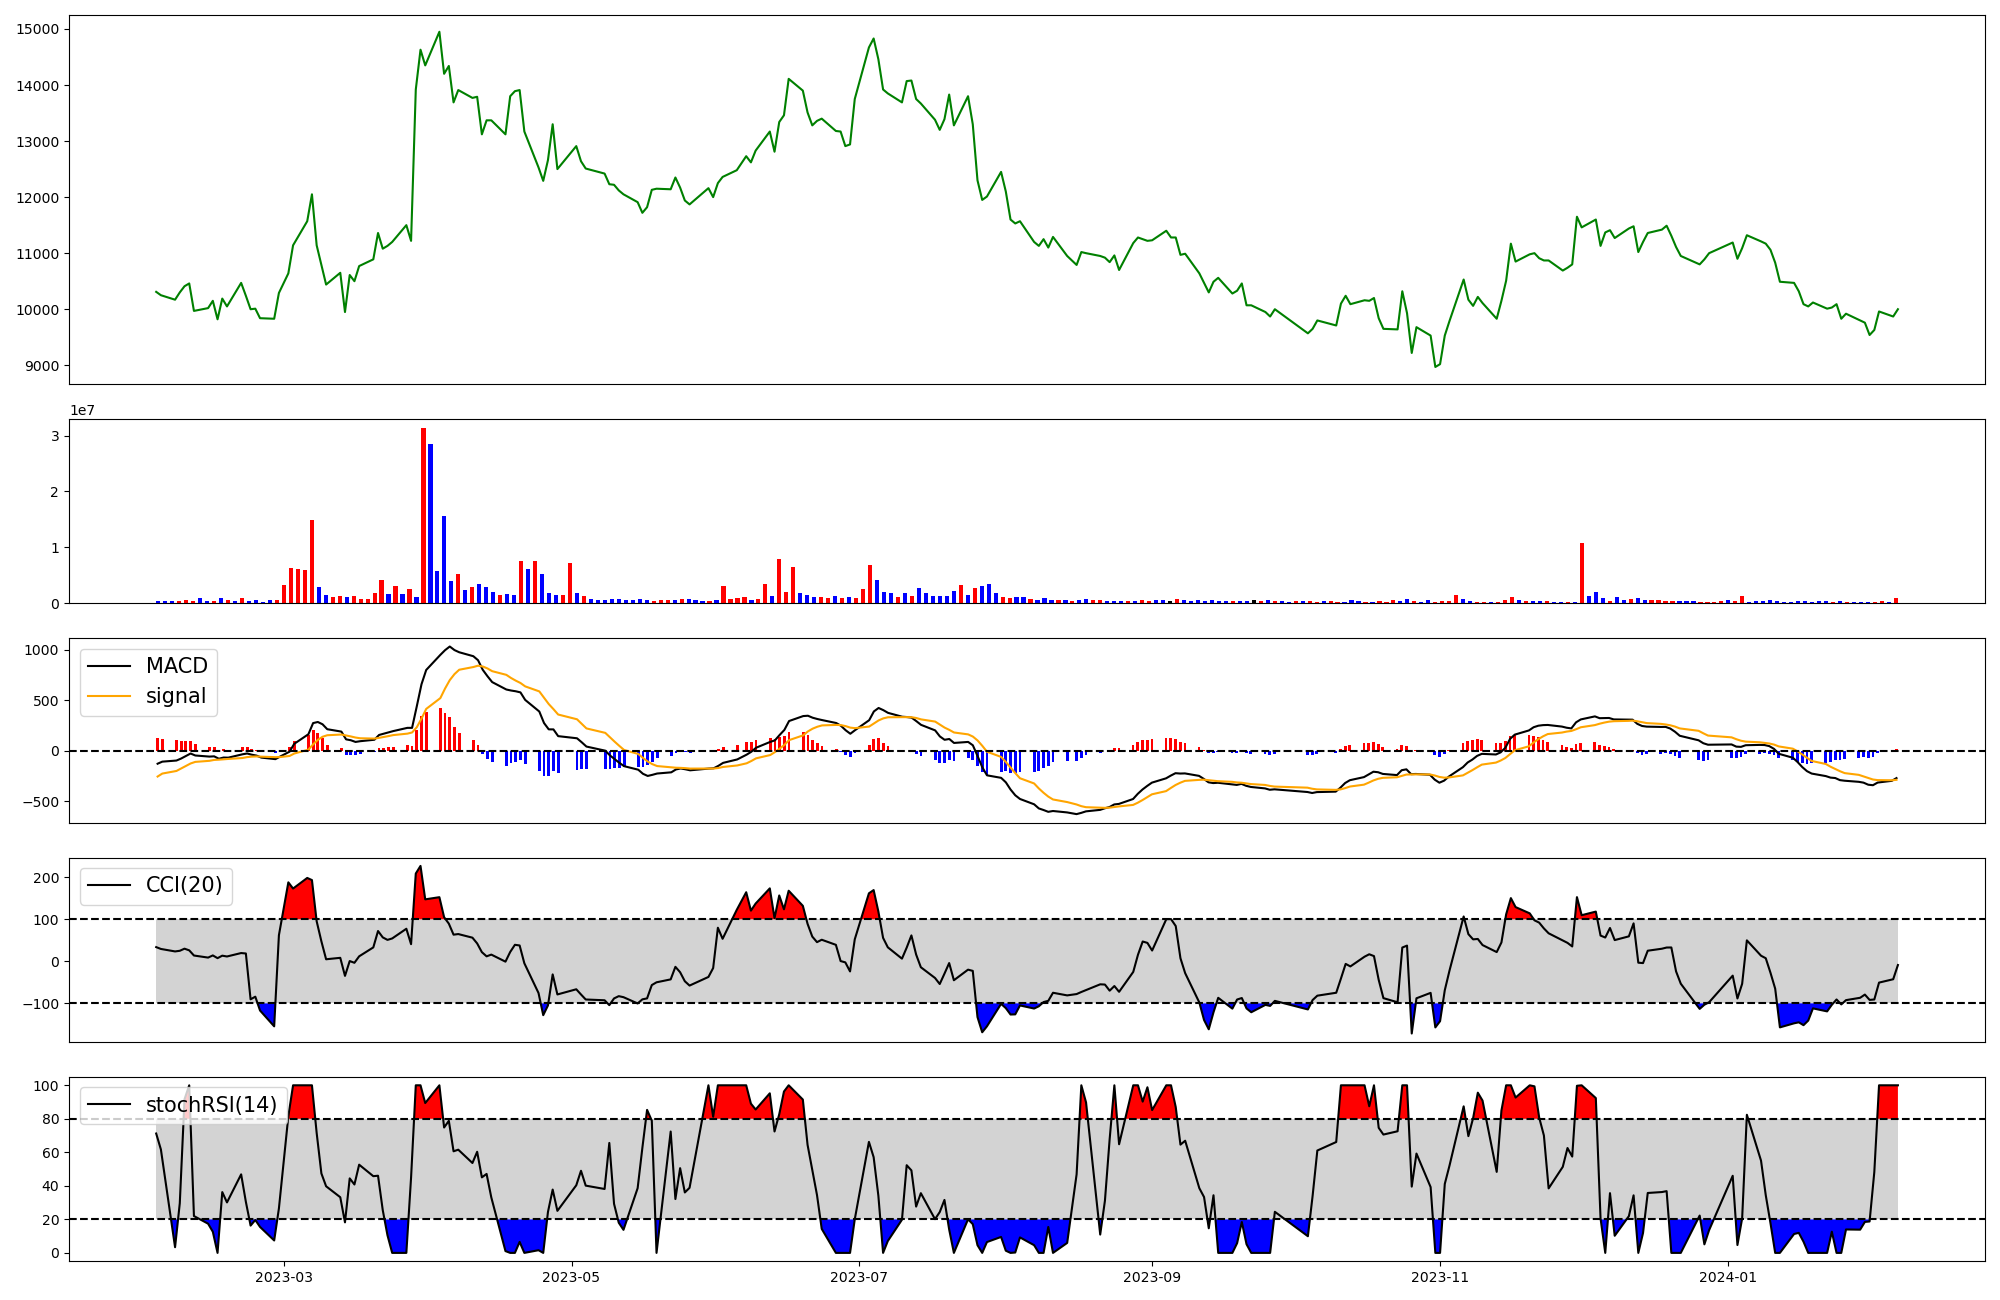Click the 200 tick on CCI axis

[46, 877]
